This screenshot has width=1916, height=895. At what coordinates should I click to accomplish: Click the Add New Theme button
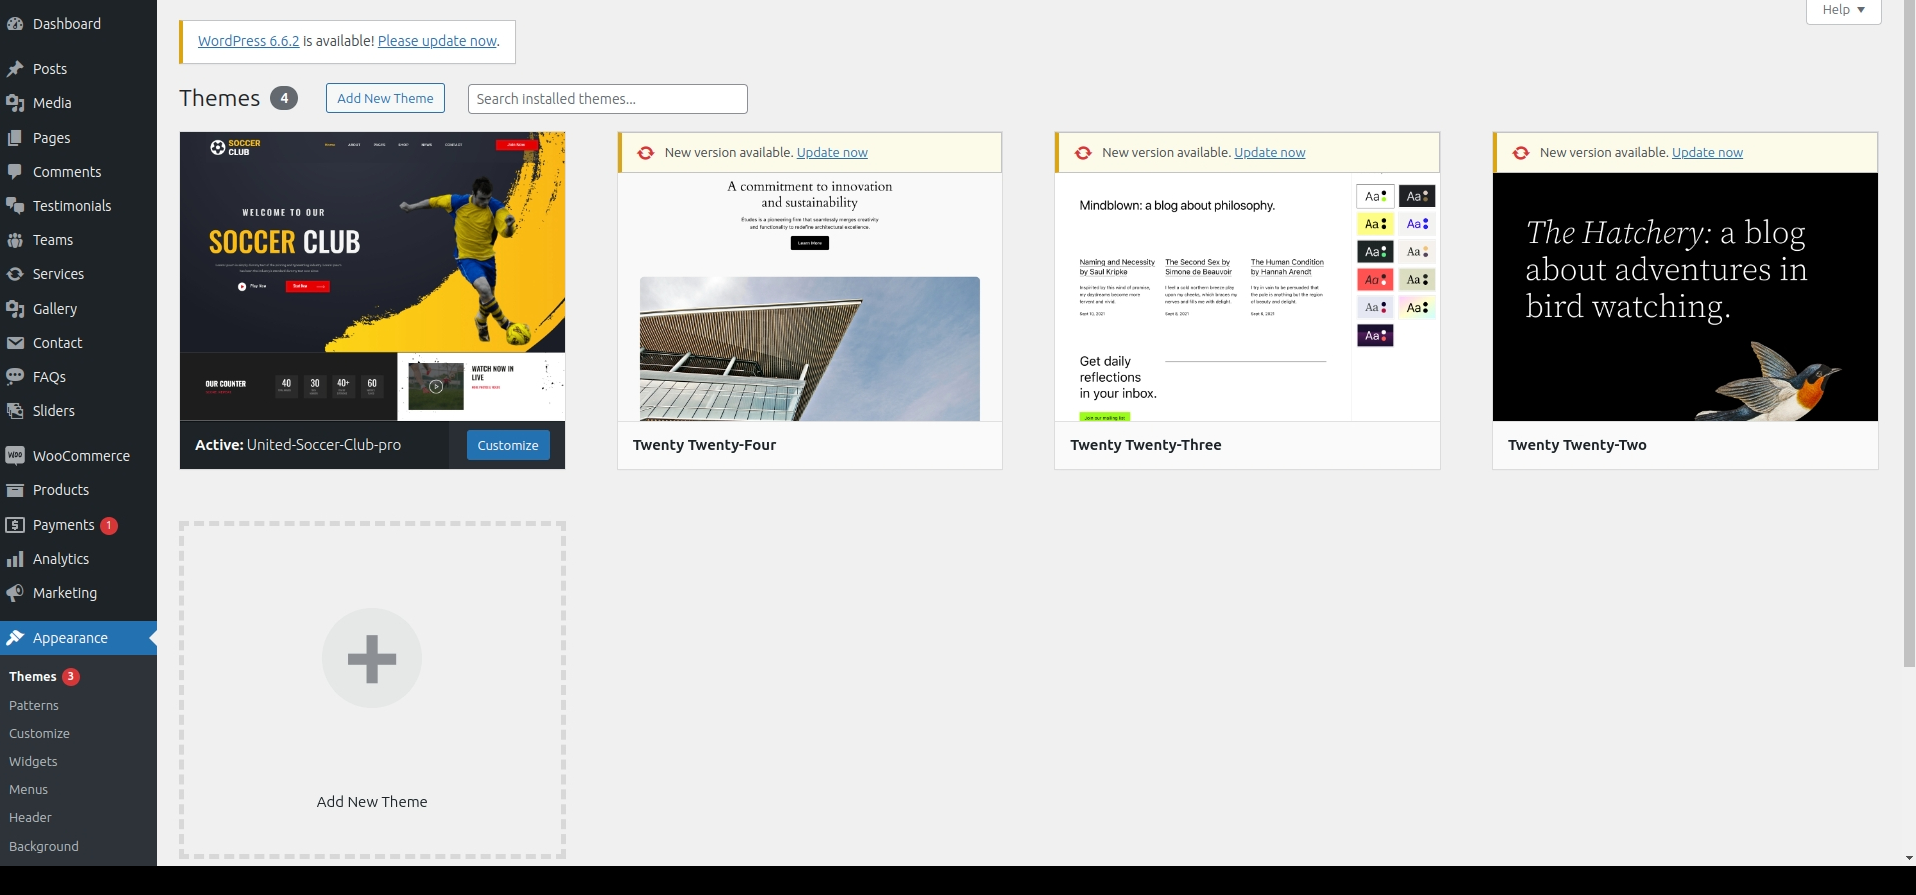385,98
